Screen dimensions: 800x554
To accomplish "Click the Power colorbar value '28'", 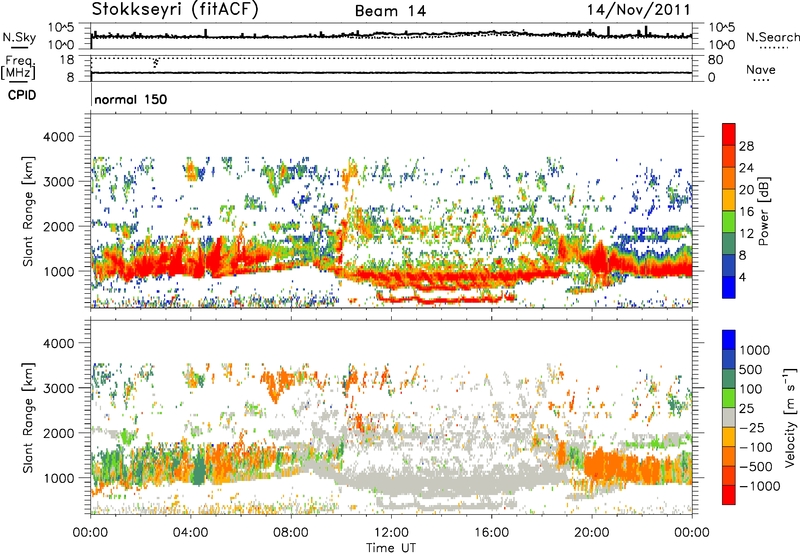I will (746, 146).
